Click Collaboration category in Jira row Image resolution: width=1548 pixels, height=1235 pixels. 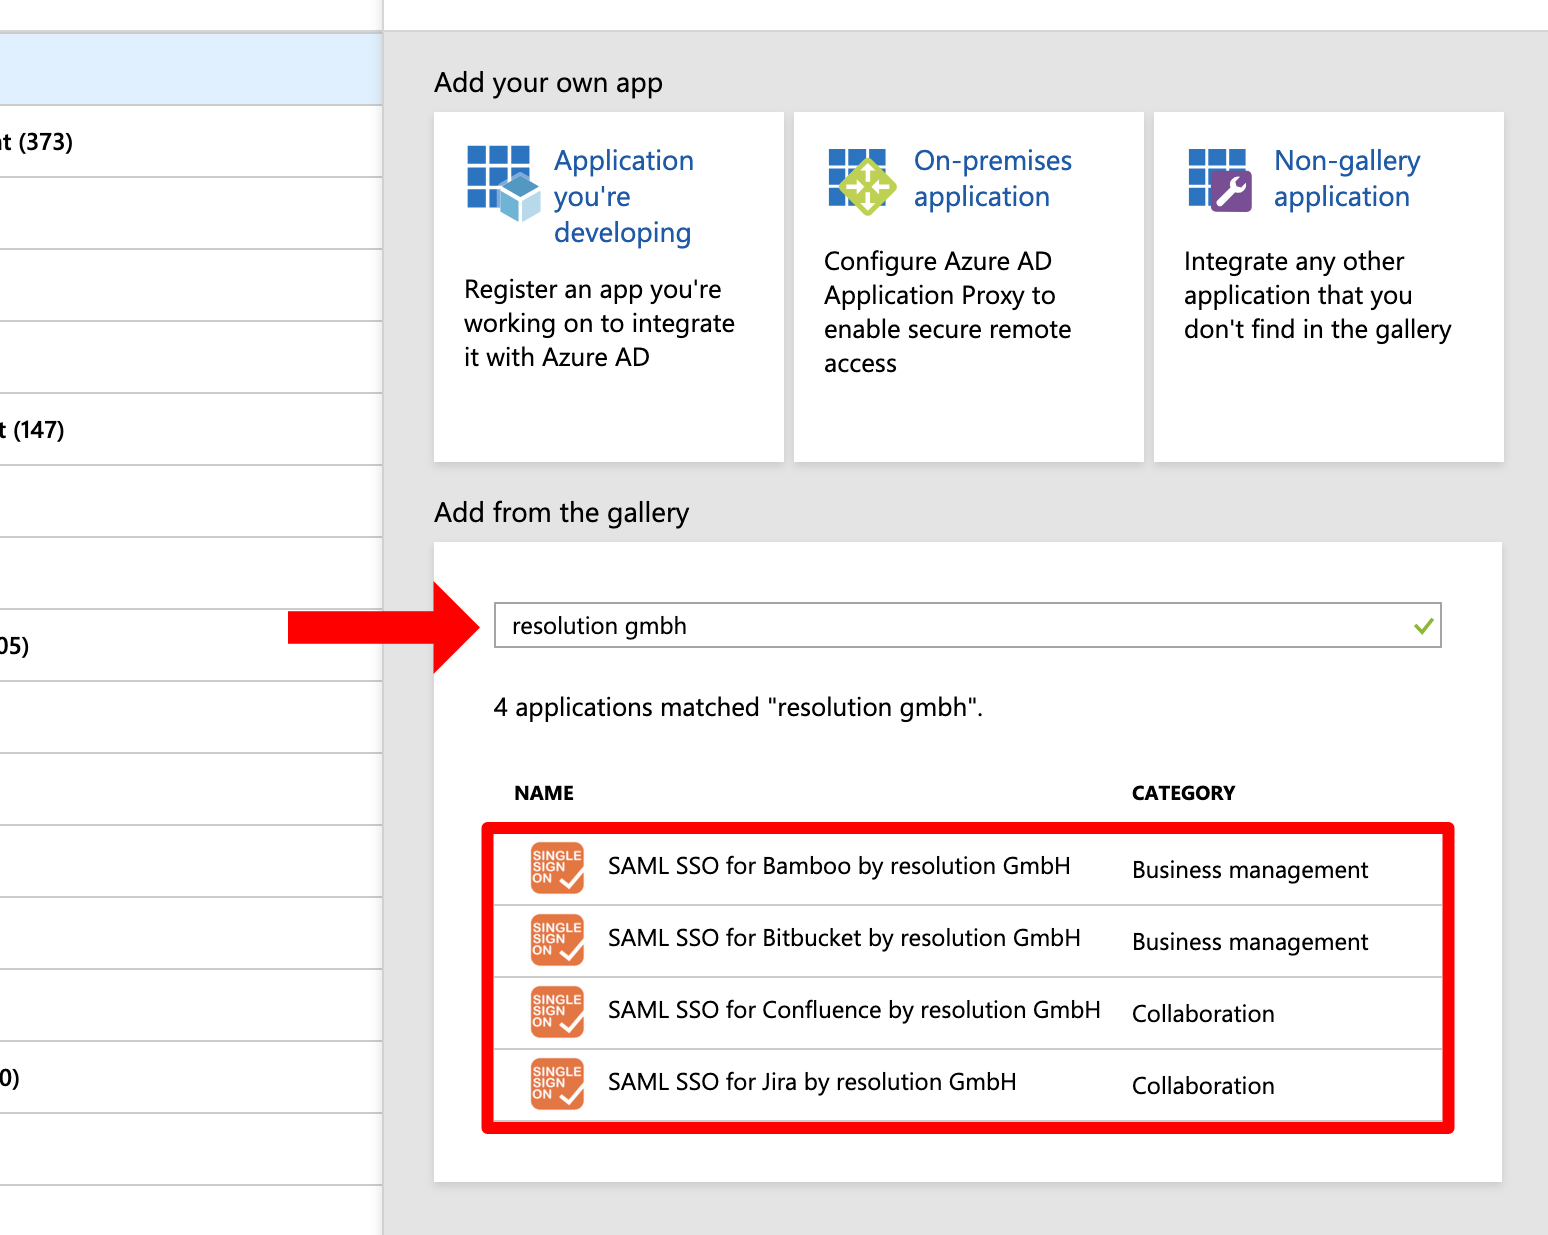click(1203, 1086)
